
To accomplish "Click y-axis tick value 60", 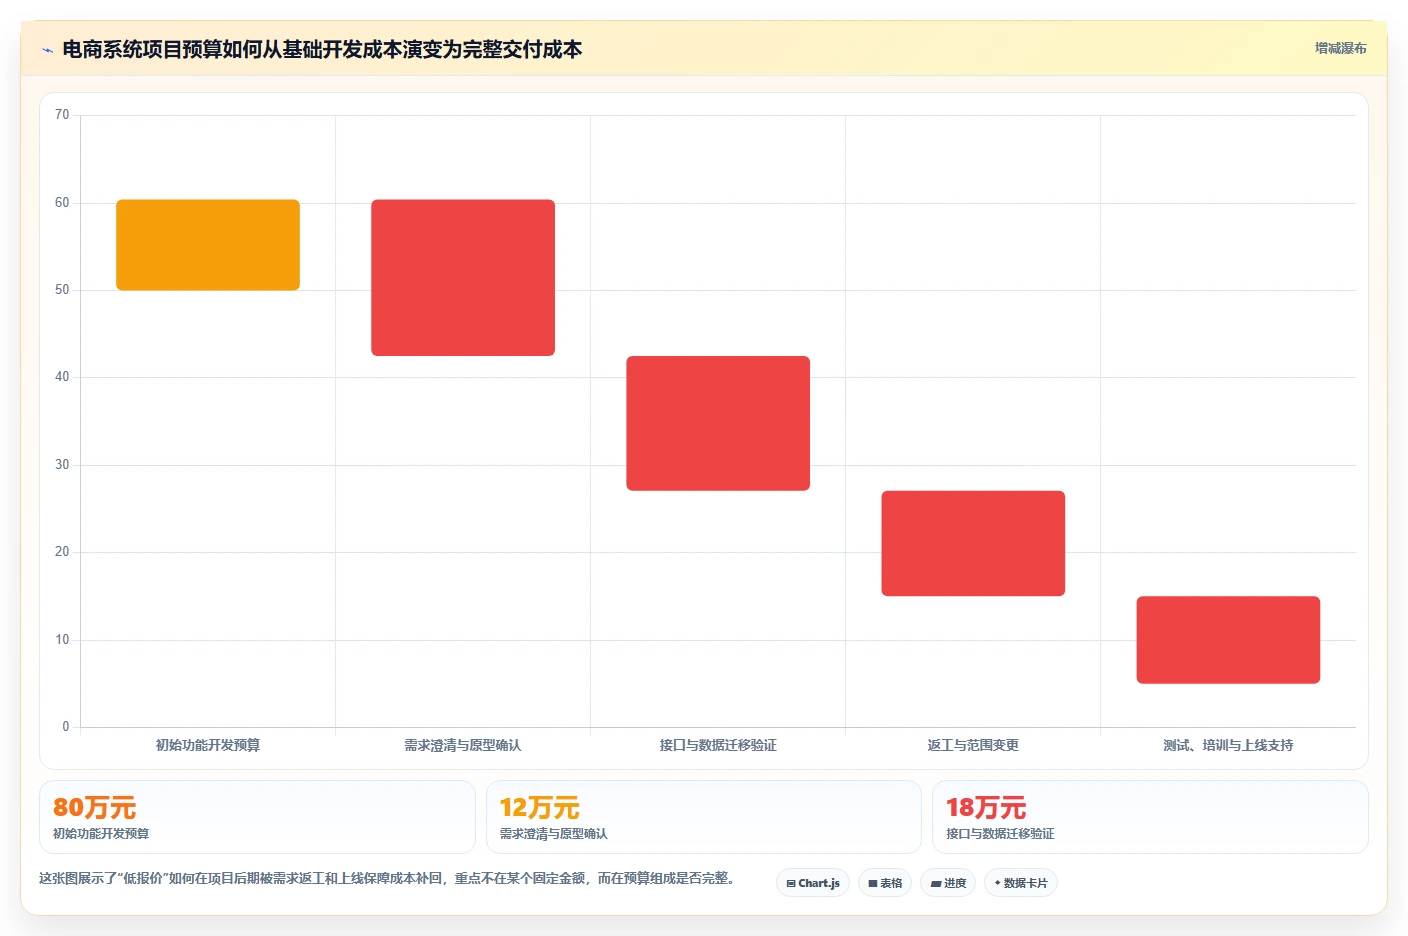I will coord(62,203).
